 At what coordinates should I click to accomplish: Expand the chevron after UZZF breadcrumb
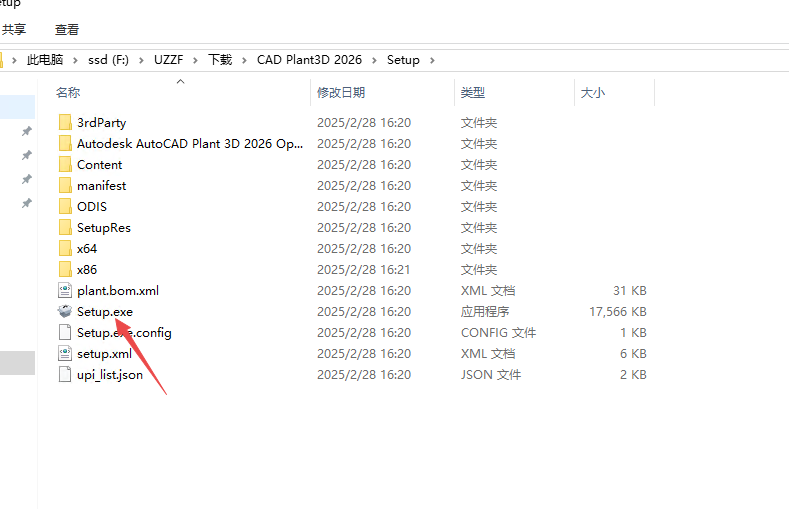pos(196,60)
